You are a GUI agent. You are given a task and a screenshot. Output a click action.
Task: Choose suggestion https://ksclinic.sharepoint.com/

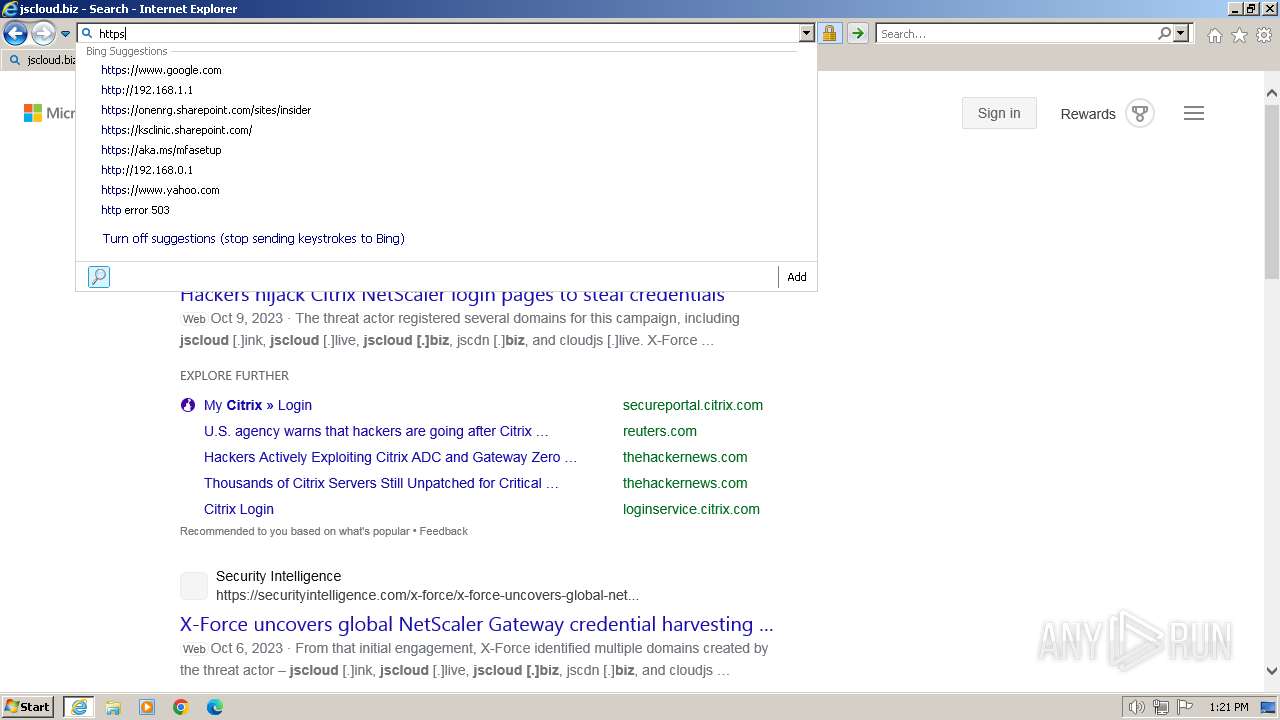[176, 130]
